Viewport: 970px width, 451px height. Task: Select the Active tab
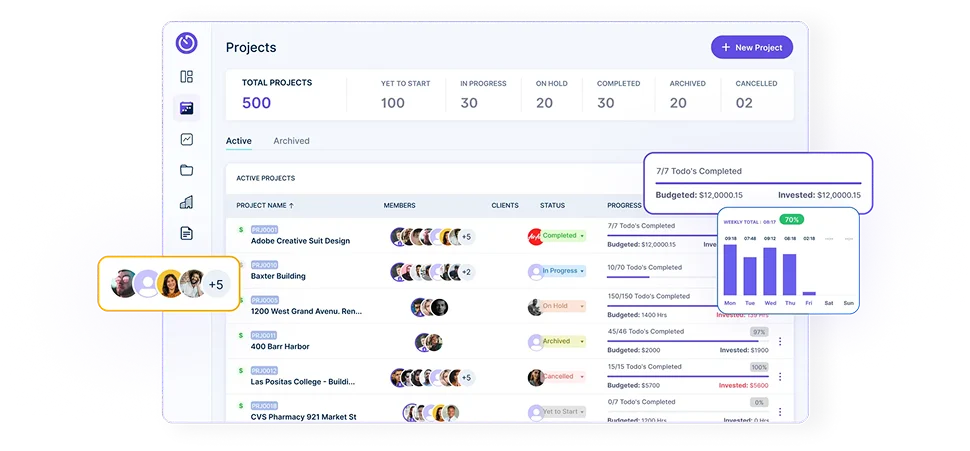coord(238,141)
